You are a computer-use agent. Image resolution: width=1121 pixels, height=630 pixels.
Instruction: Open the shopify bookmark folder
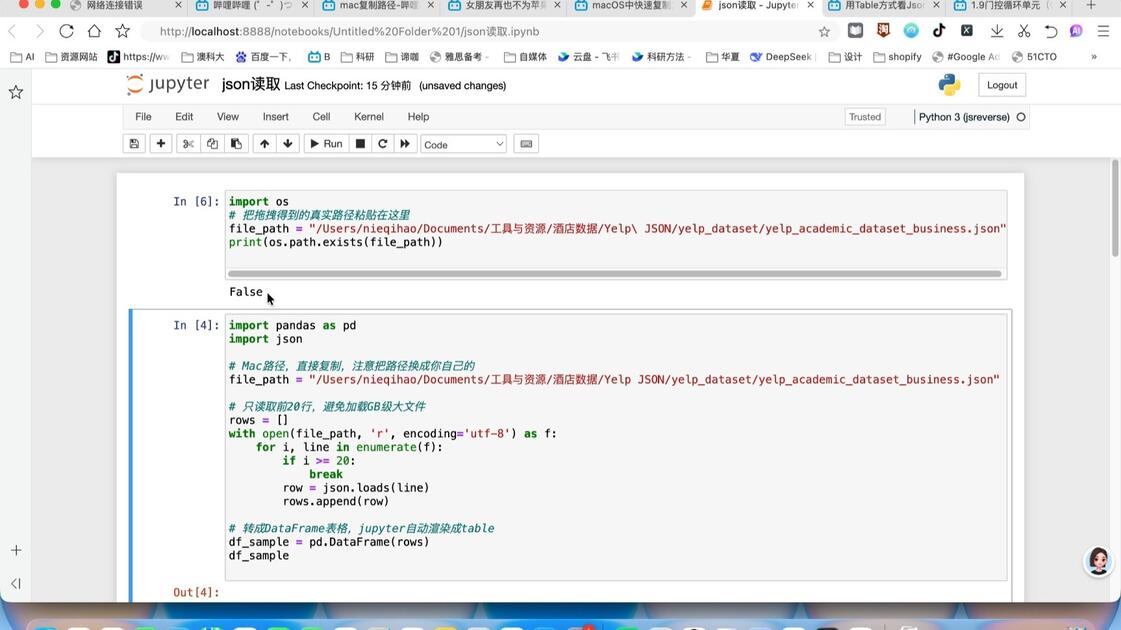pyautogui.click(x=897, y=56)
